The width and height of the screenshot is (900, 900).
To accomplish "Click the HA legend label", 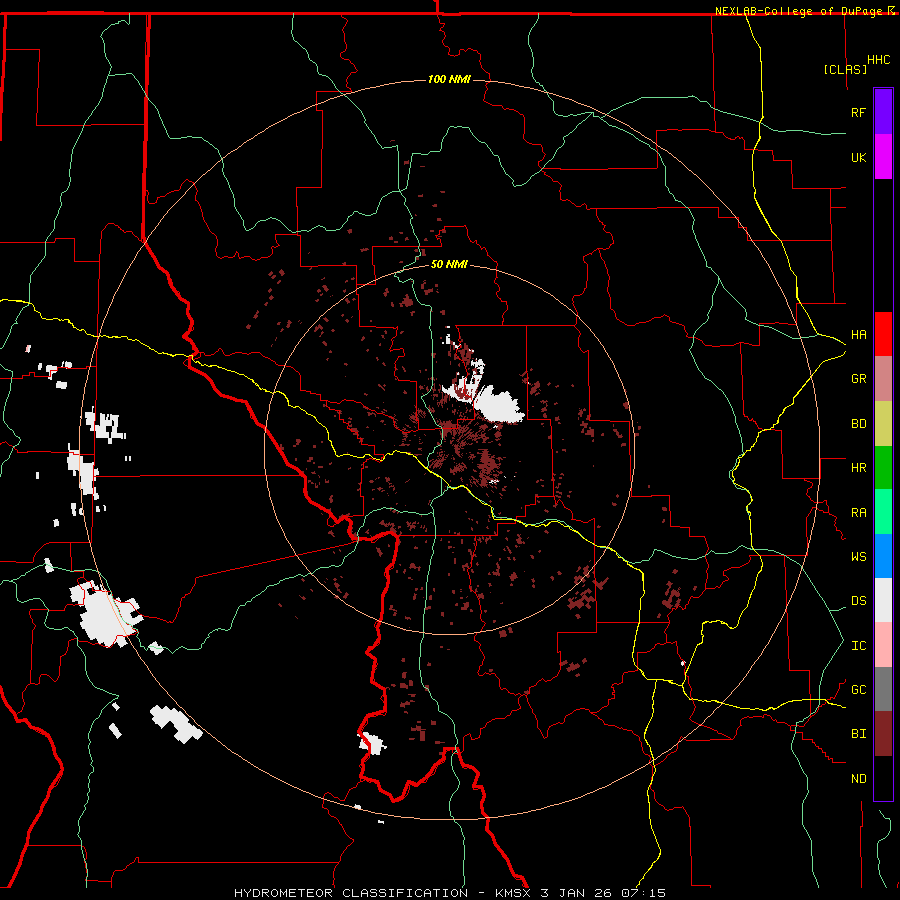I will pos(858,335).
